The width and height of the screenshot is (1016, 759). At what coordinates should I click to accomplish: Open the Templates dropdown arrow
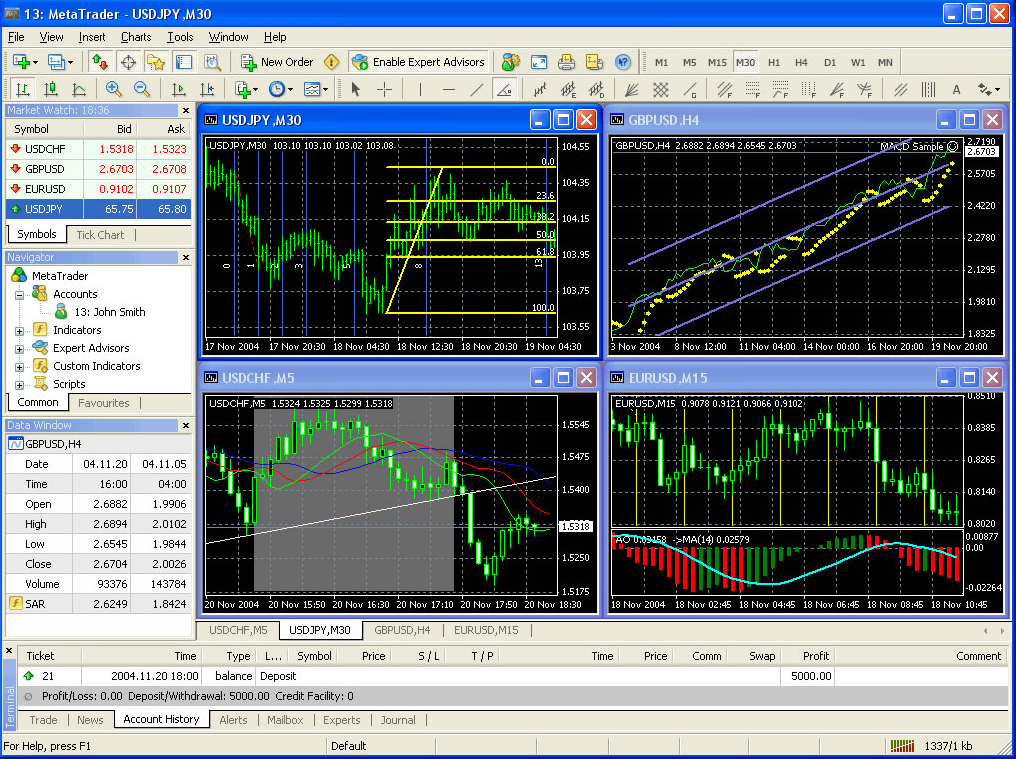pyautogui.click(x=325, y=89)
